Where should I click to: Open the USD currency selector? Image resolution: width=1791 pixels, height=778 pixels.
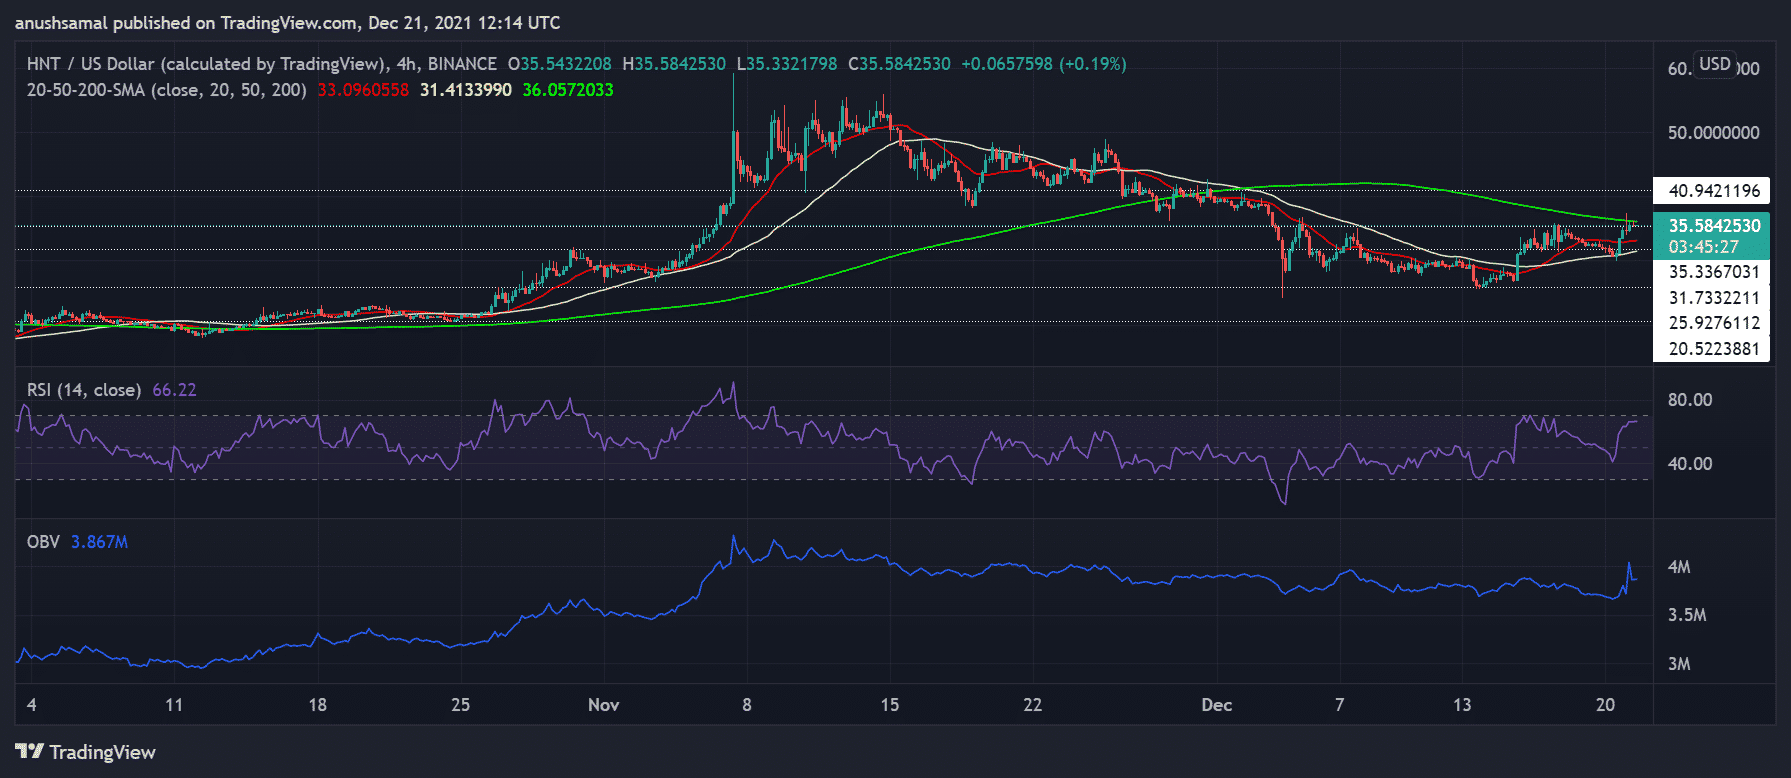pos(1714,64)
